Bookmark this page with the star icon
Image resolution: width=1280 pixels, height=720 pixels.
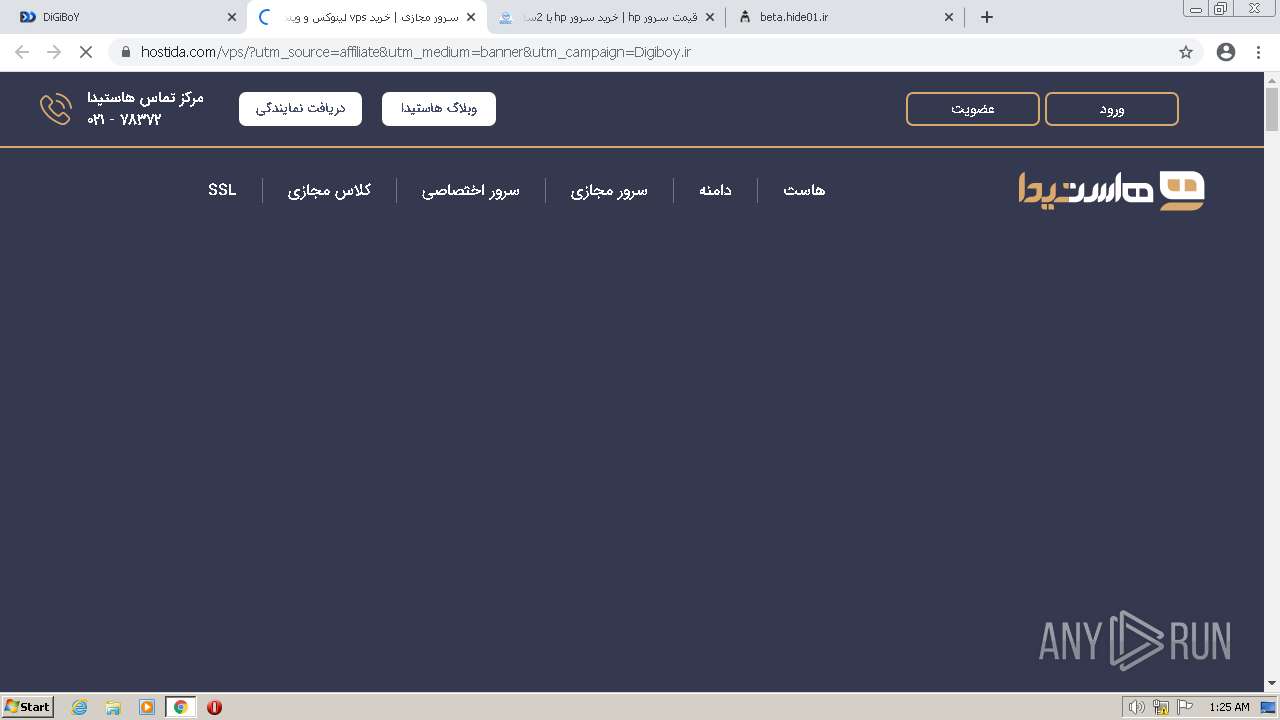(x=1186, y=52)
